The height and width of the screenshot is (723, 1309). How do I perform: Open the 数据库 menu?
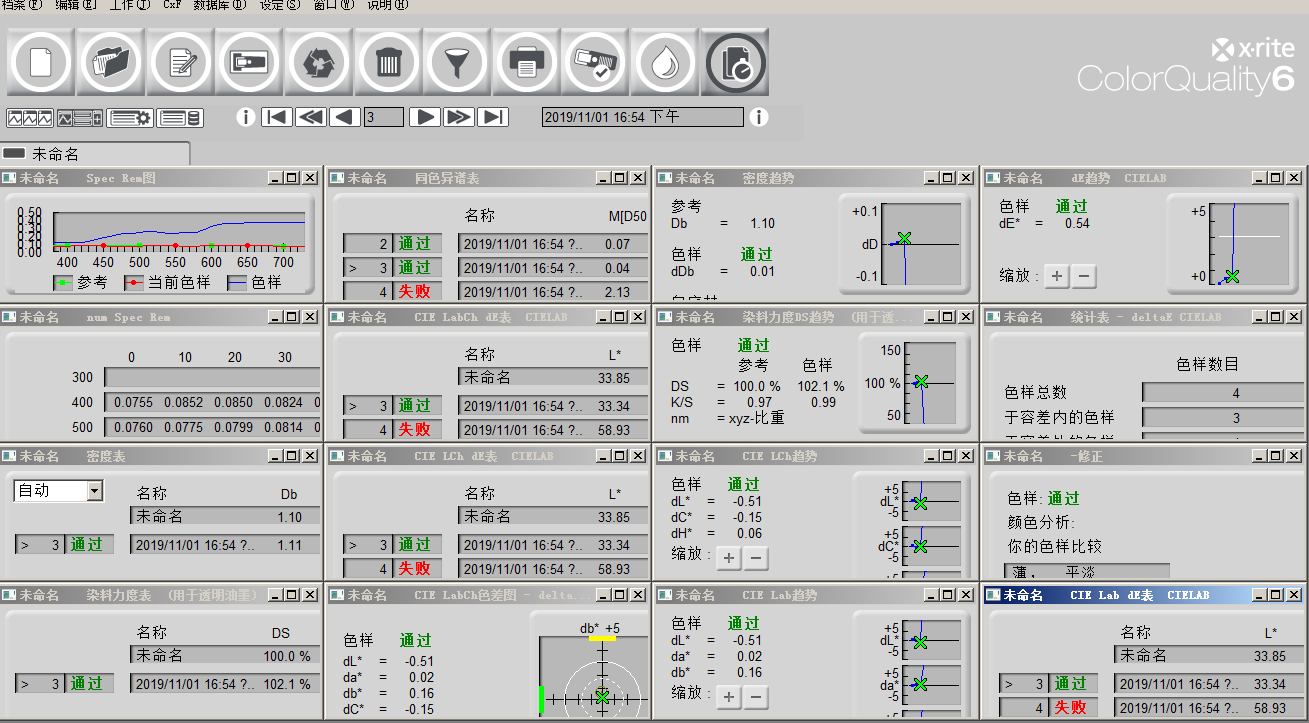219,5
